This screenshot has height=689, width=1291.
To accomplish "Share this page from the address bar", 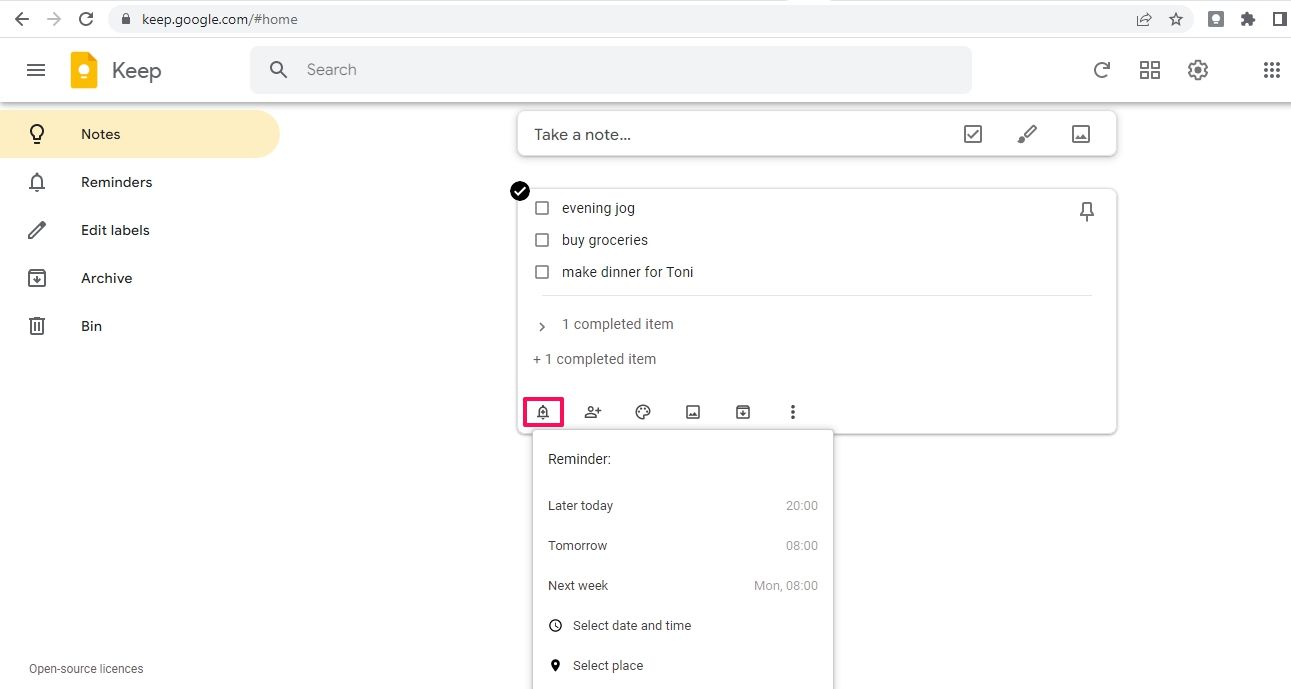I will [x=1144, y=19].
